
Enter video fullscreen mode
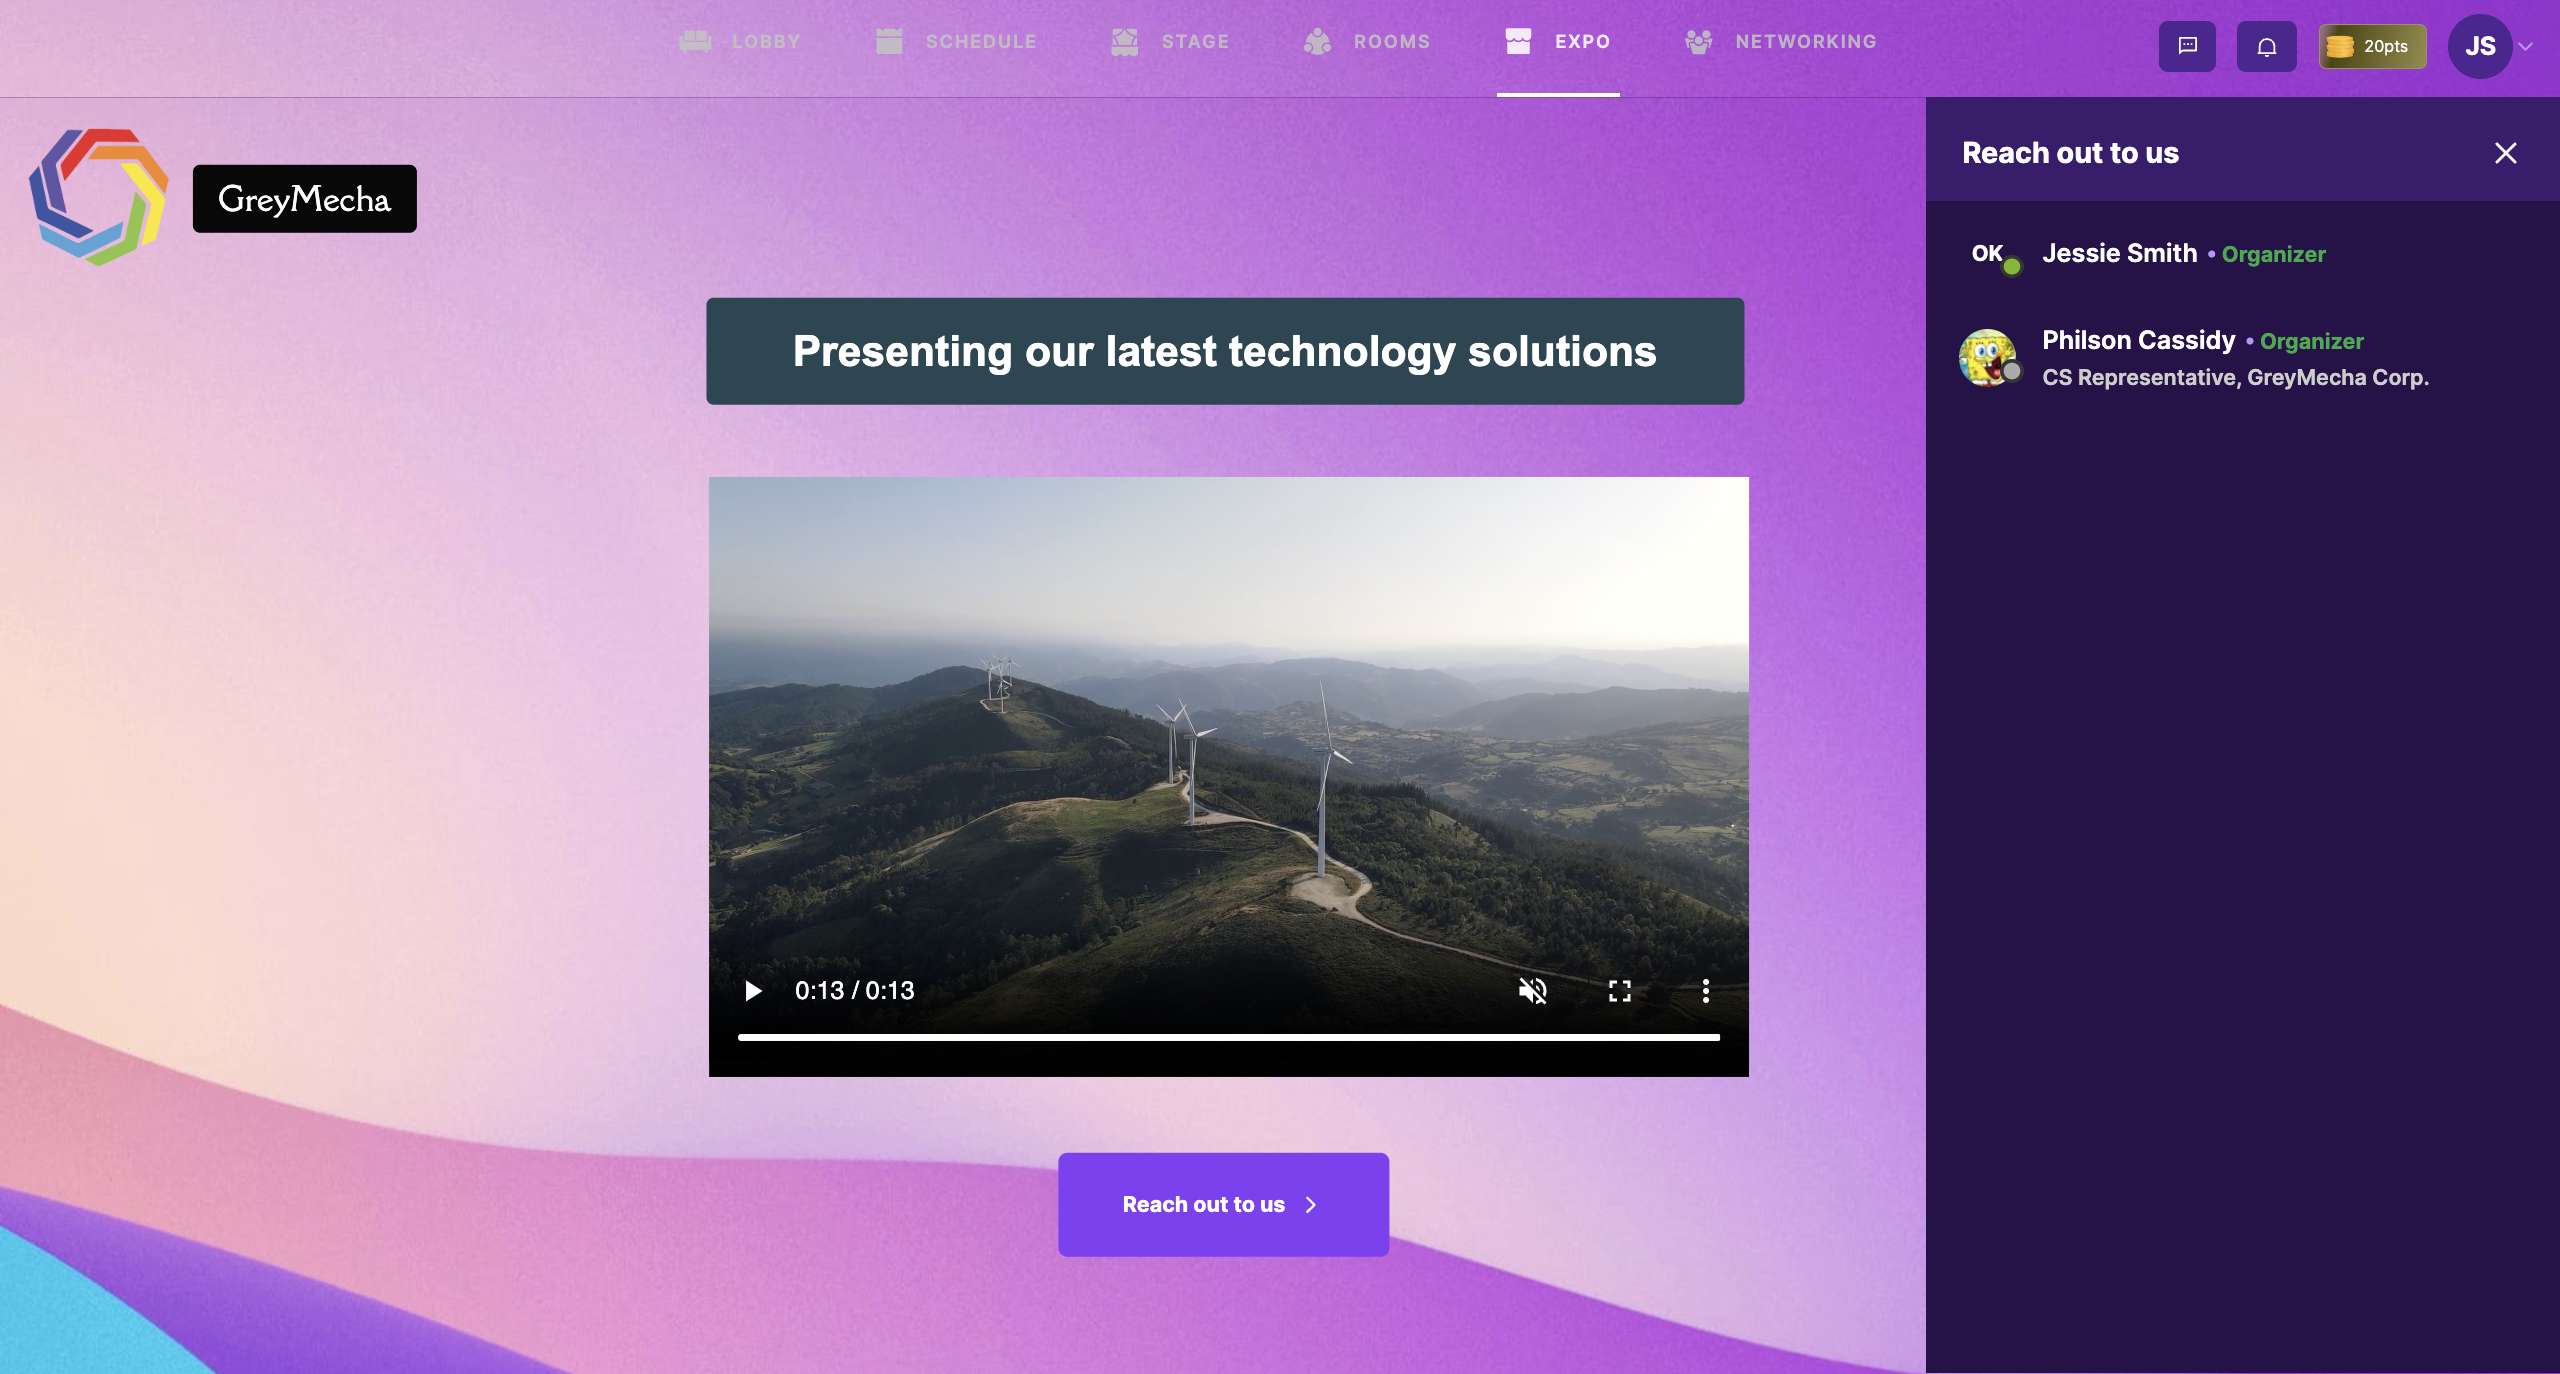tap(1619, 990)
